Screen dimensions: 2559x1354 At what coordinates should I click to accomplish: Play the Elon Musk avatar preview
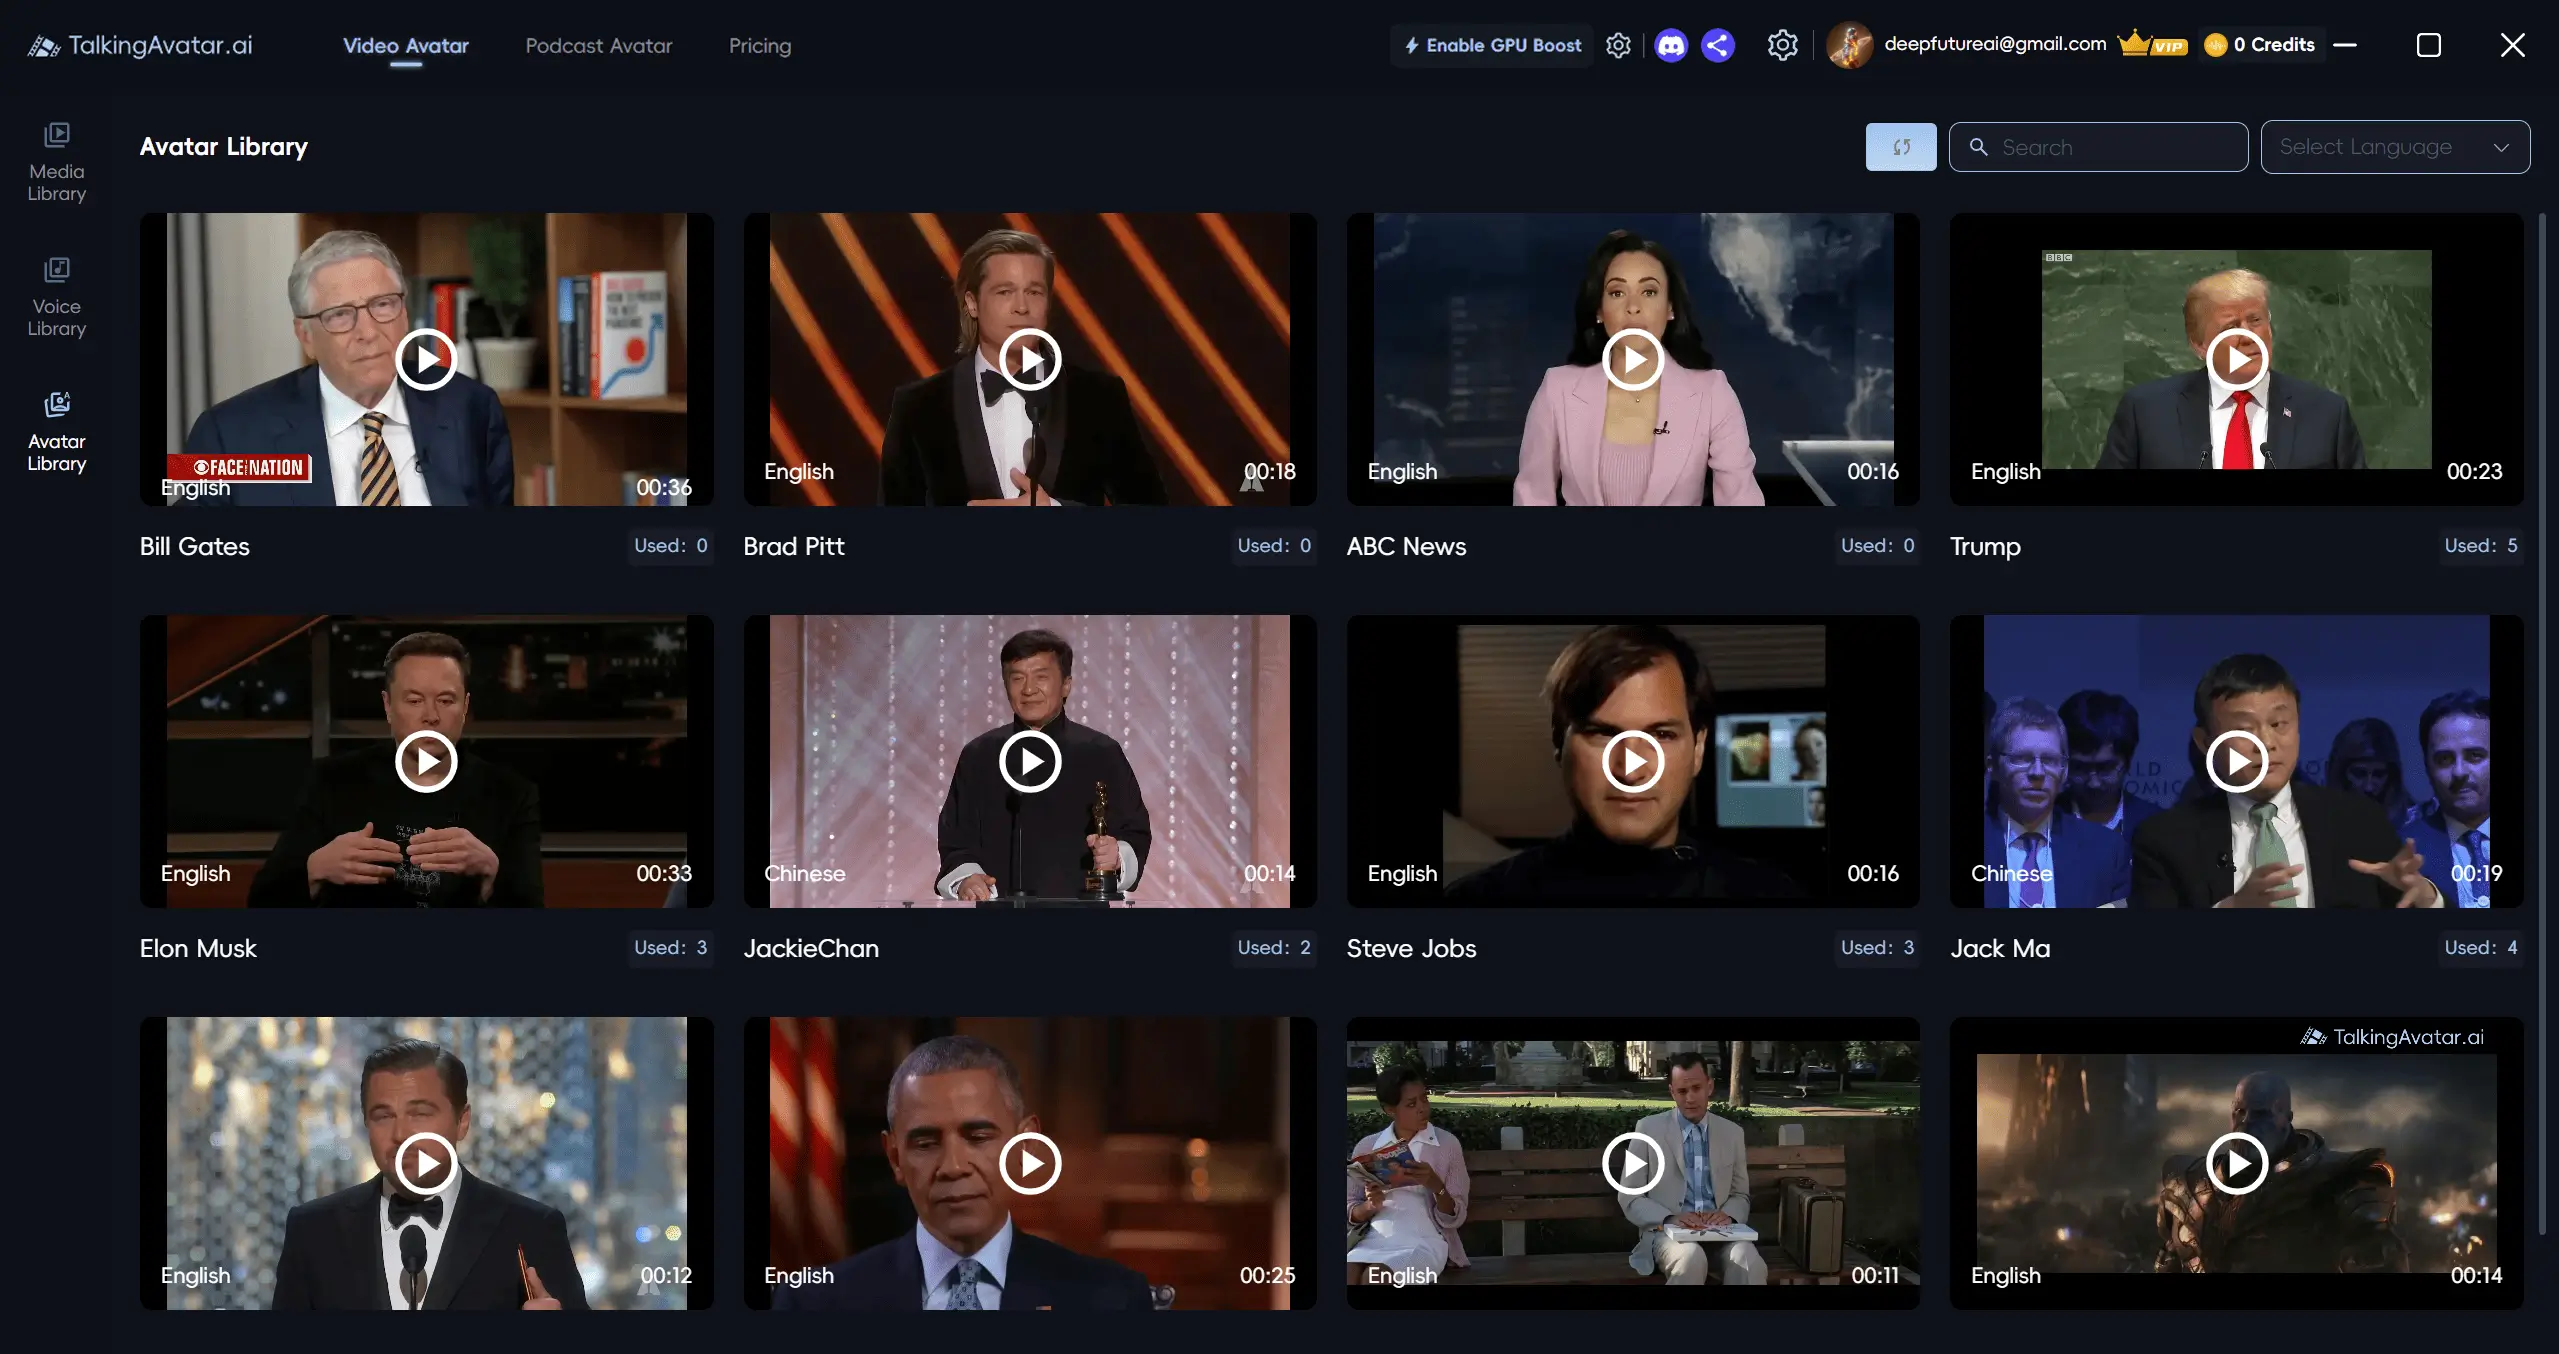[x=426, y=761]
